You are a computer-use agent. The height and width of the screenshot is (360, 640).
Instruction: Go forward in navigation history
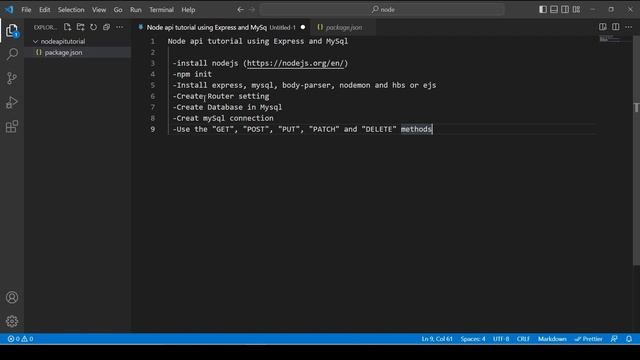pyautogui.click(x=252, y=9)
